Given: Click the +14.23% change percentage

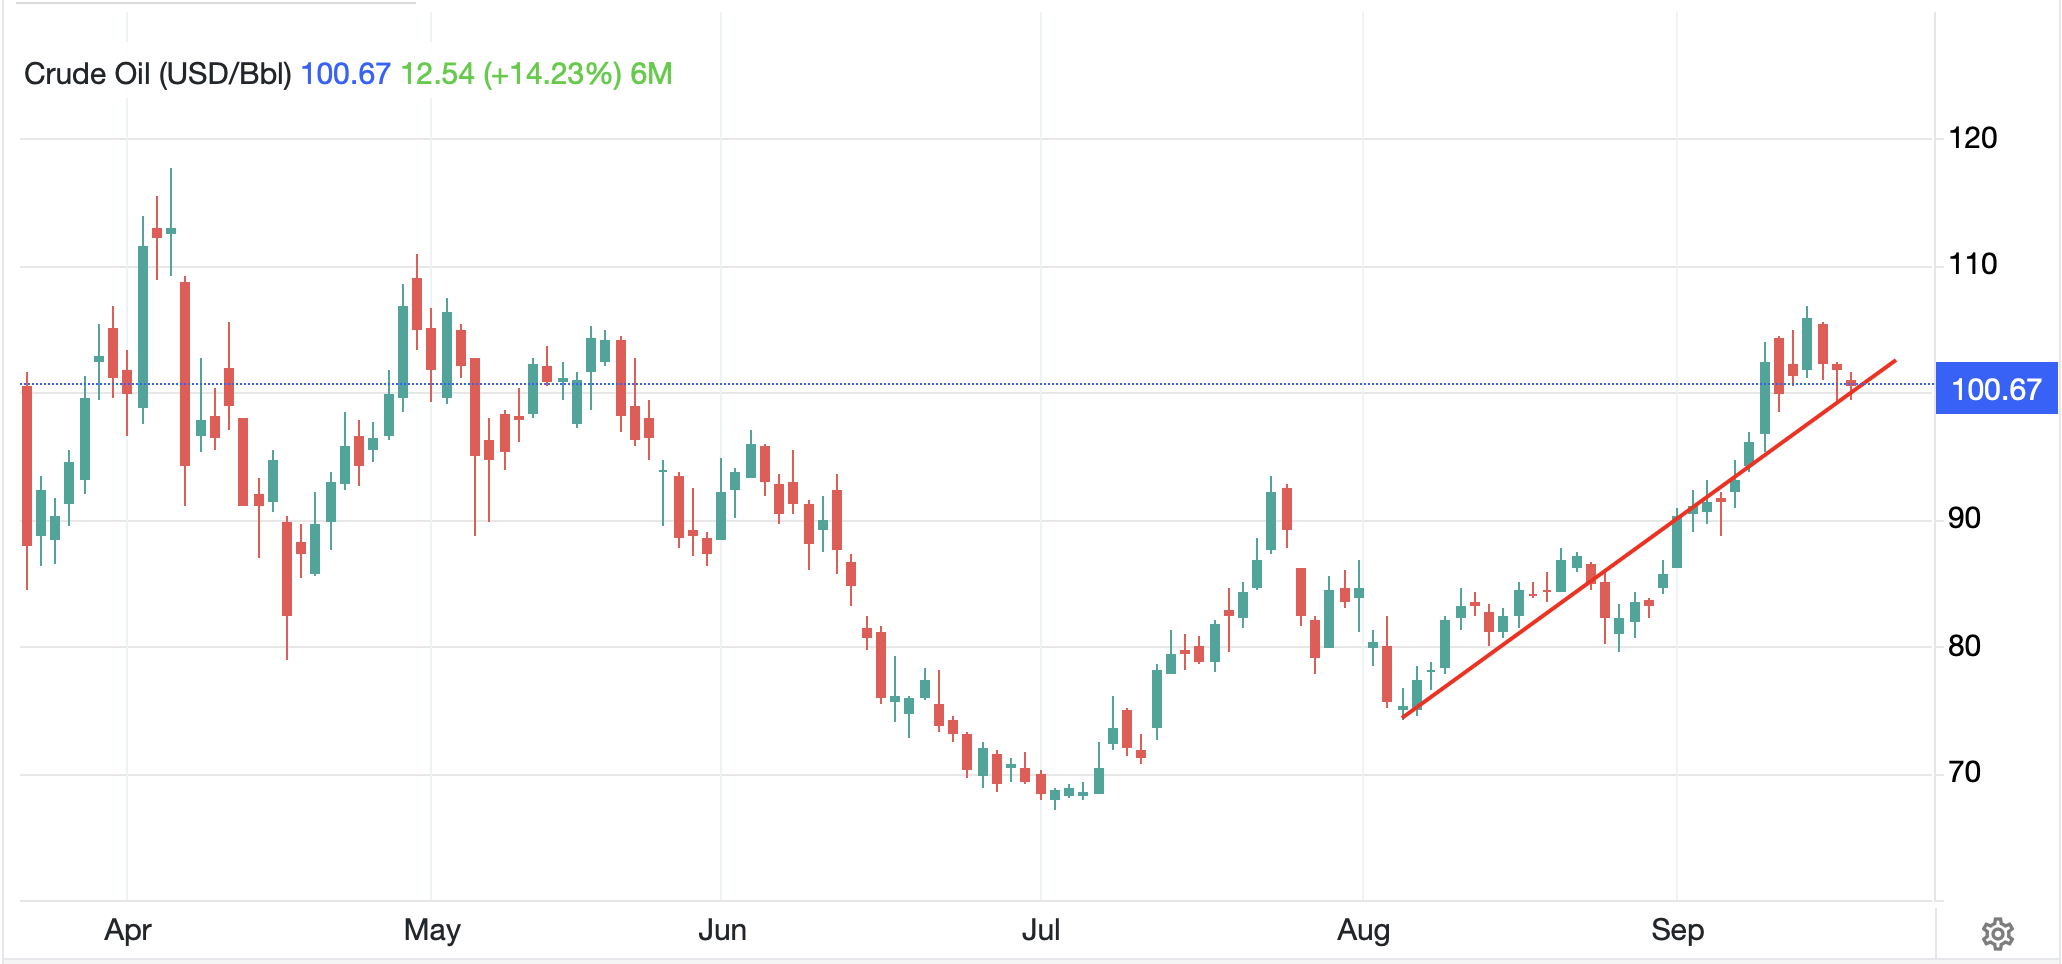Looking at the screenshot, I should 552,74.
